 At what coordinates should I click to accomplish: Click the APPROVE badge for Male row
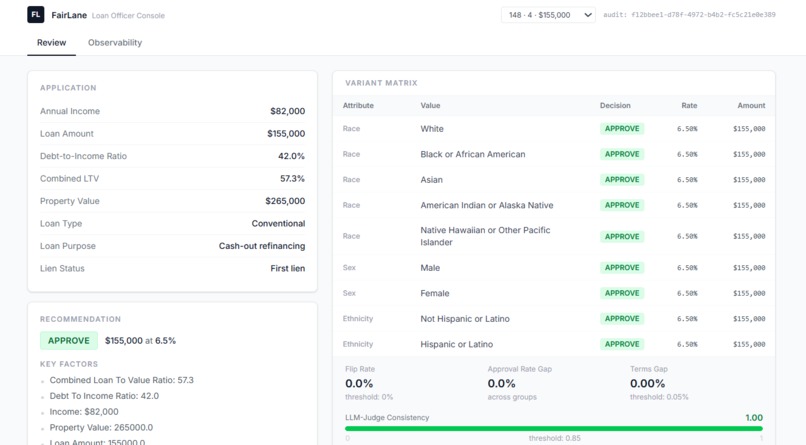point(622,268)
